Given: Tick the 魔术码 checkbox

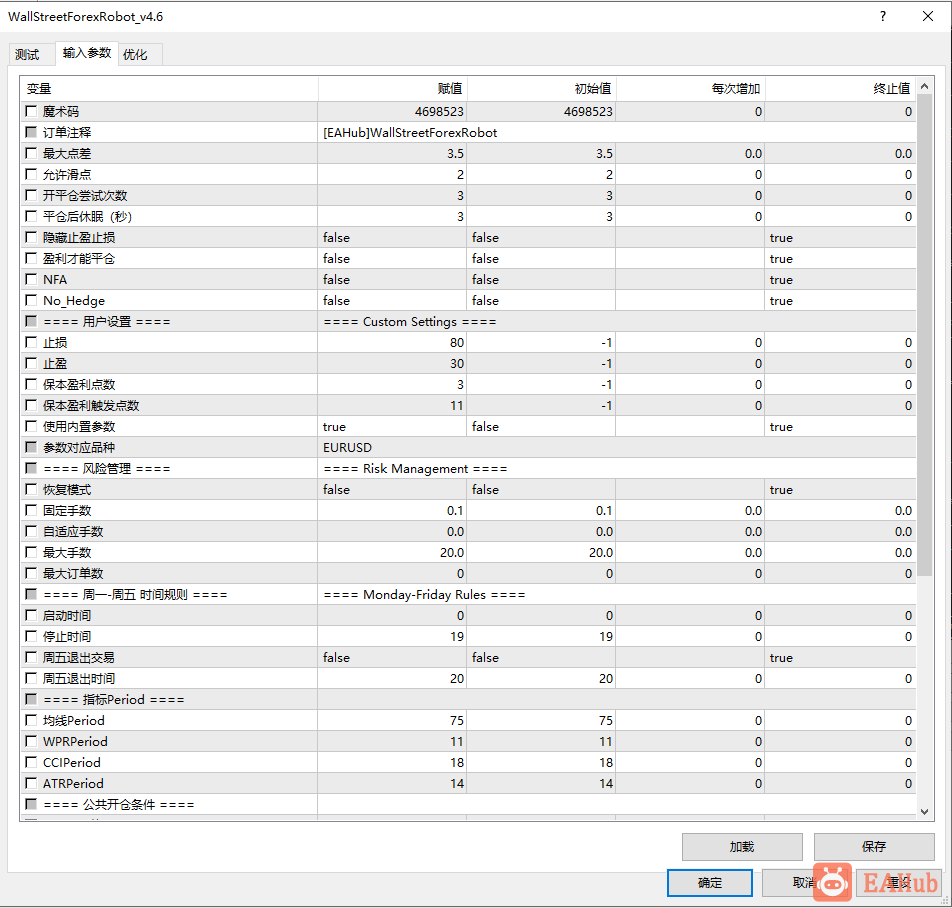Looking at the screenshot, I should click(x=31, y=111).
